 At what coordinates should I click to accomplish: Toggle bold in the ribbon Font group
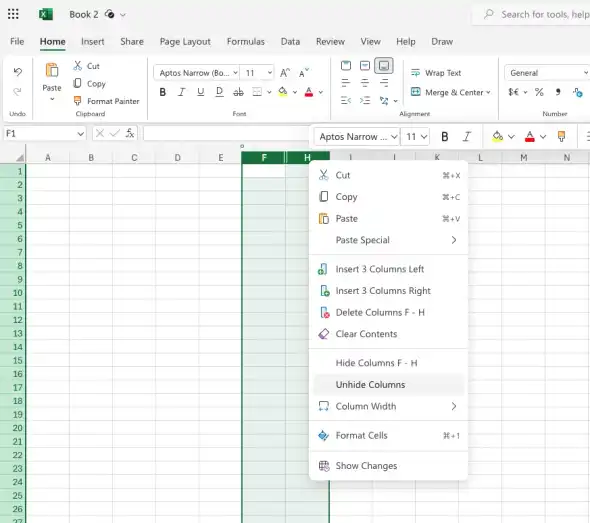163,92
